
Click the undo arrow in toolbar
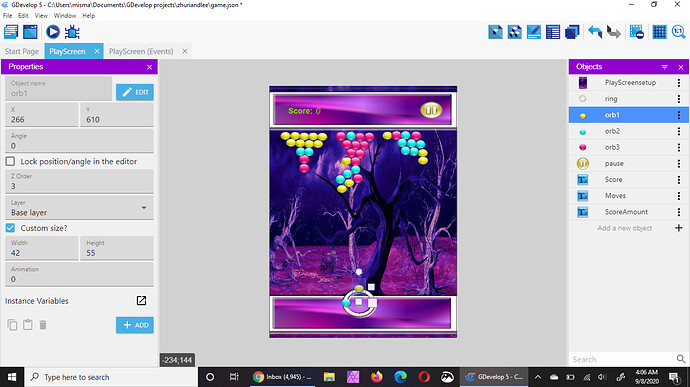595,32
